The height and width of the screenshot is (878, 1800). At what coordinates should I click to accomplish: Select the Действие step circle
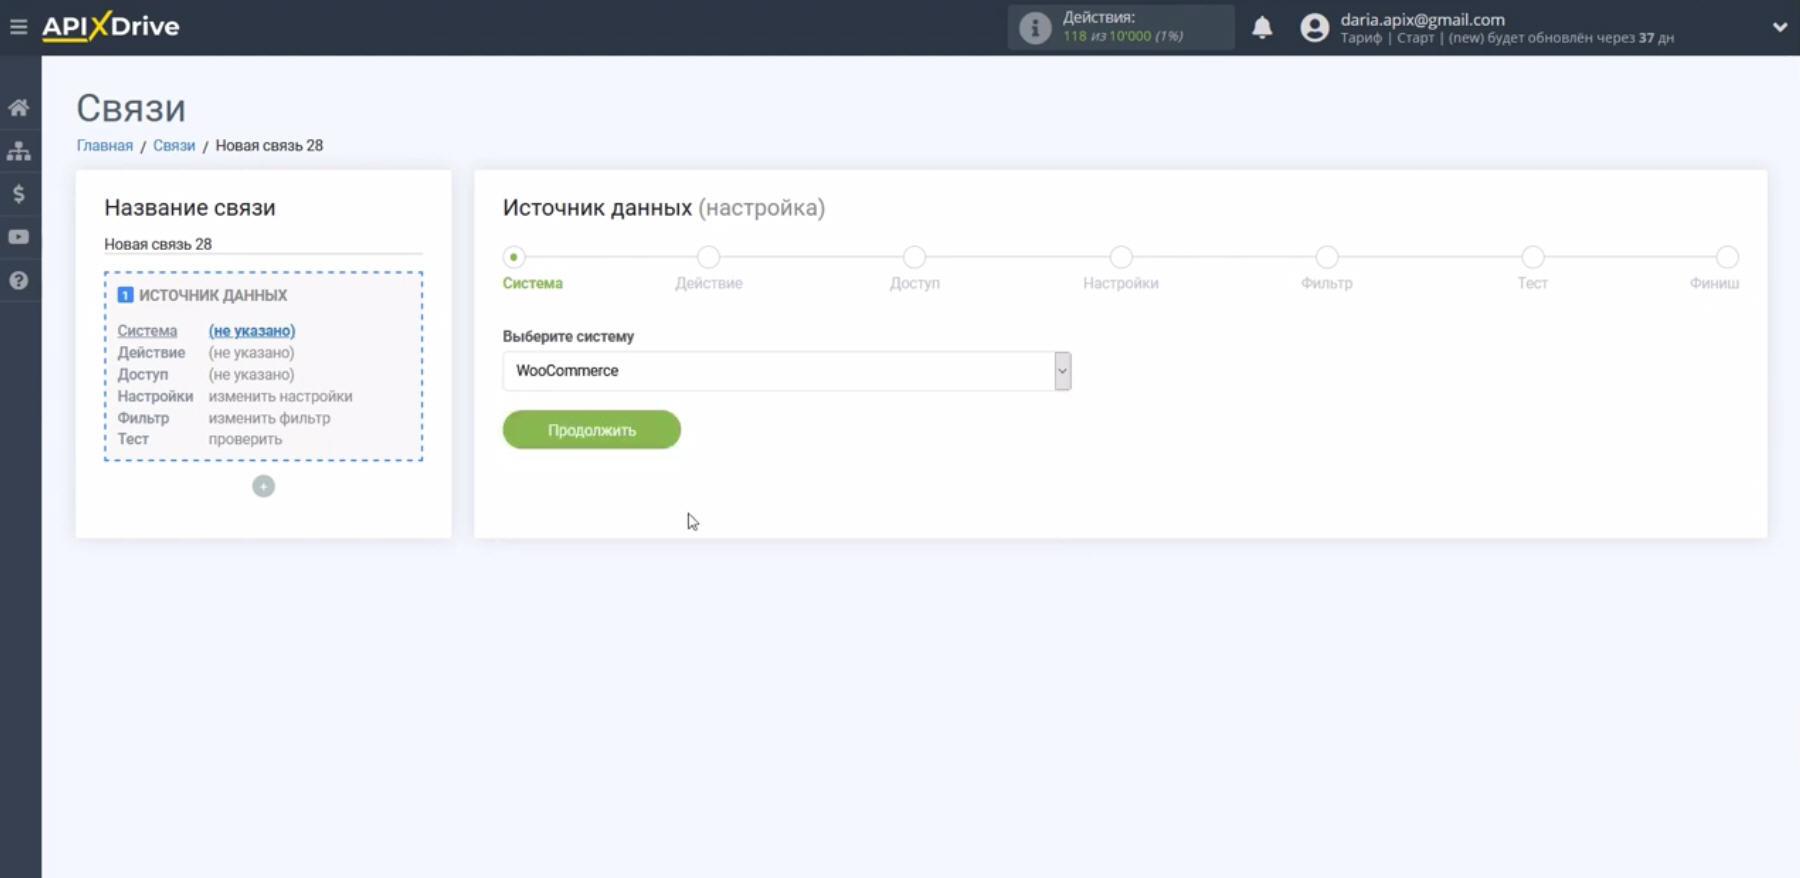click(x=708, y=257)
